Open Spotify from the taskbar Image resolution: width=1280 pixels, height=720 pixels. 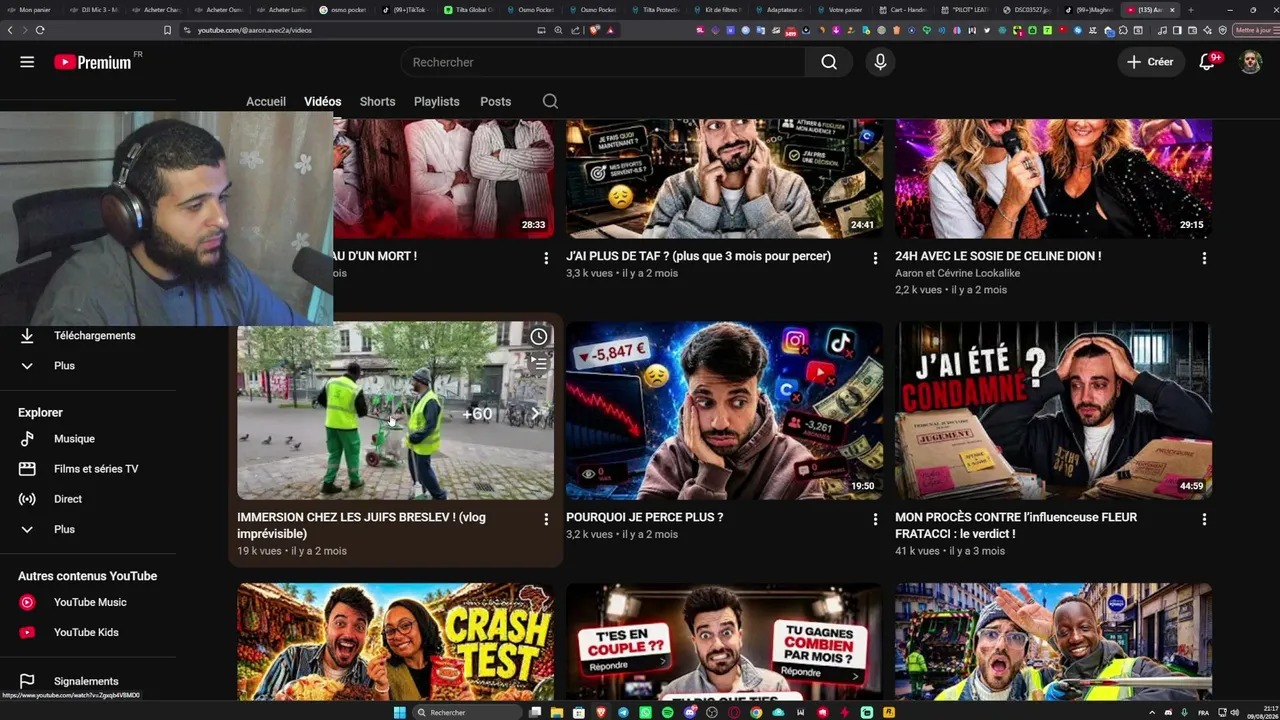[668, 712]
